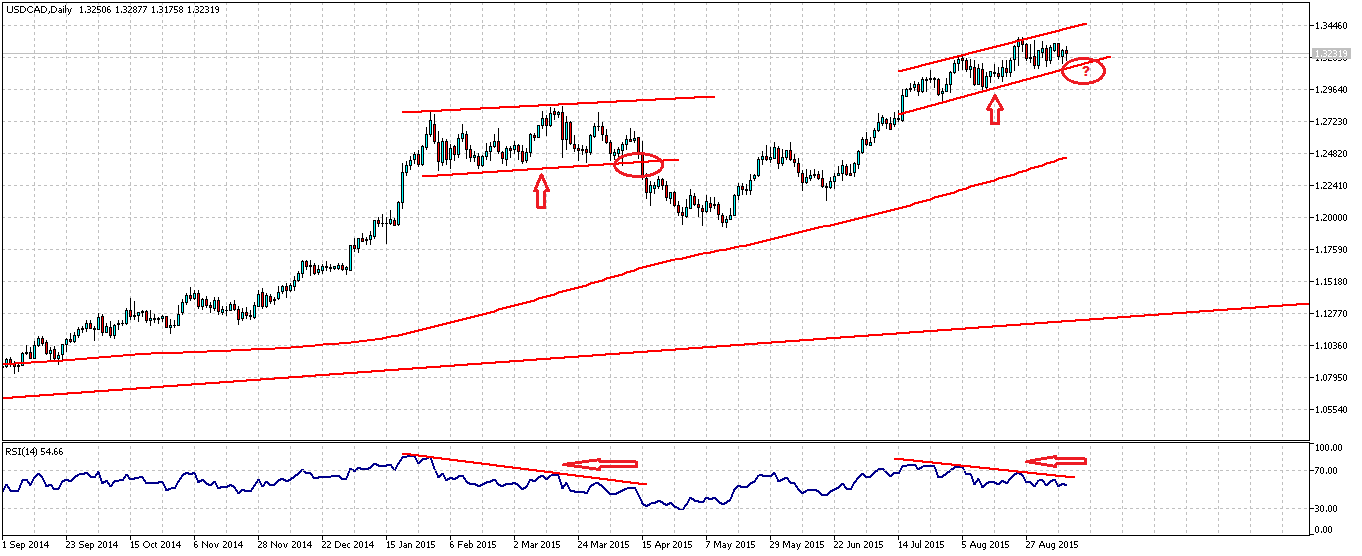1362x556 pixels.
Task: Click the 15 Apr 2015 date label
Action: [667, 545]
